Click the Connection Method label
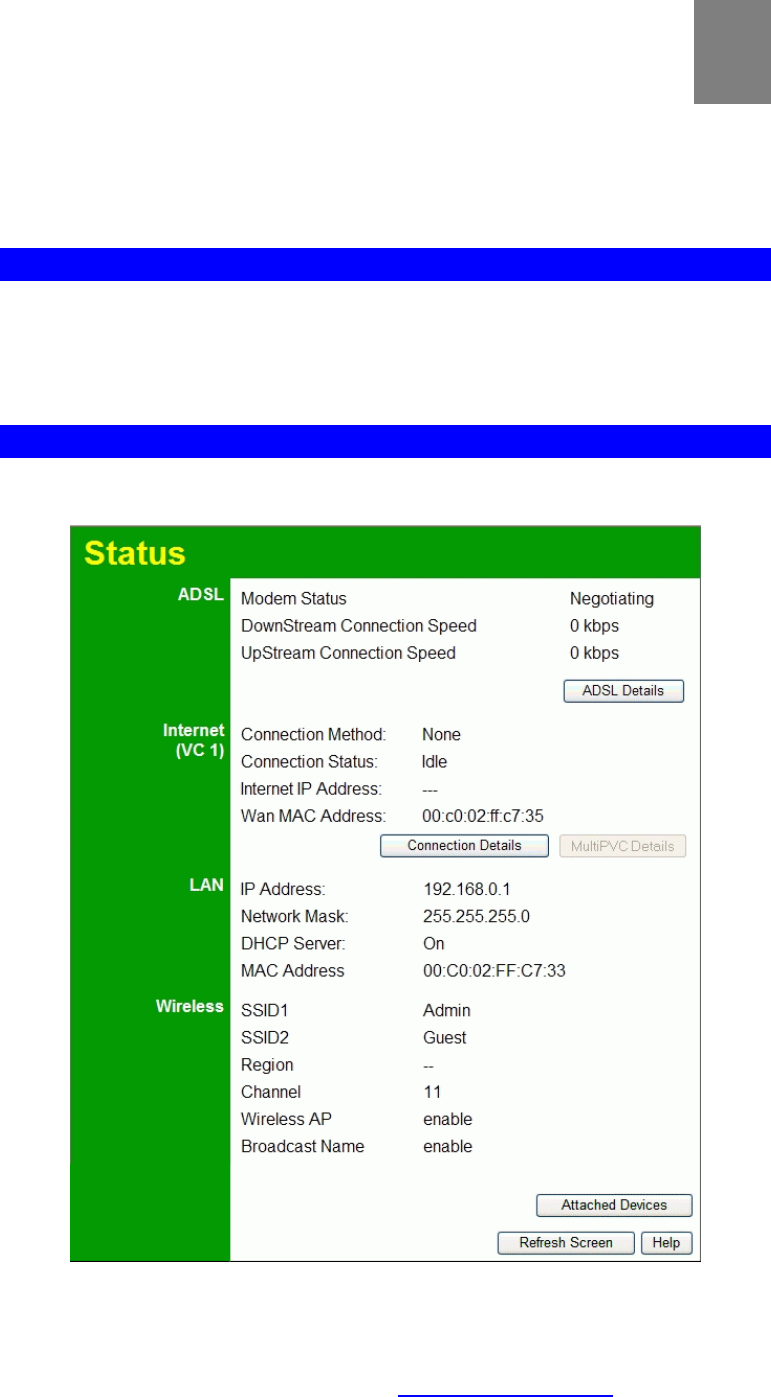The height and width of the screenshot is (1397, 771). click(314, 734)
